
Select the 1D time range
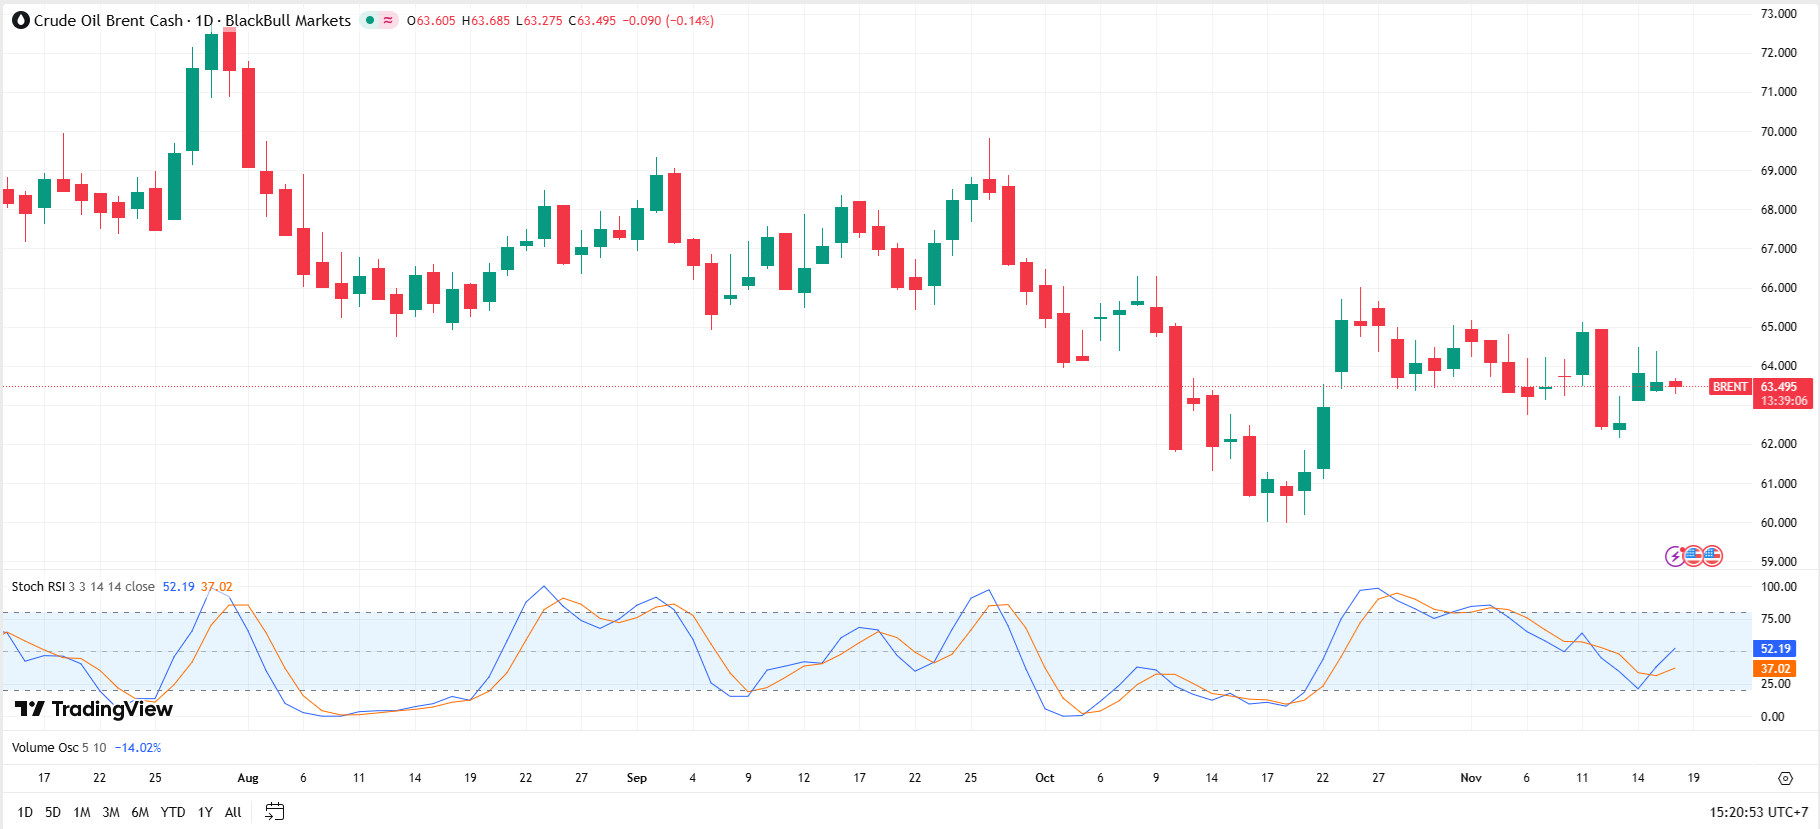25,812
